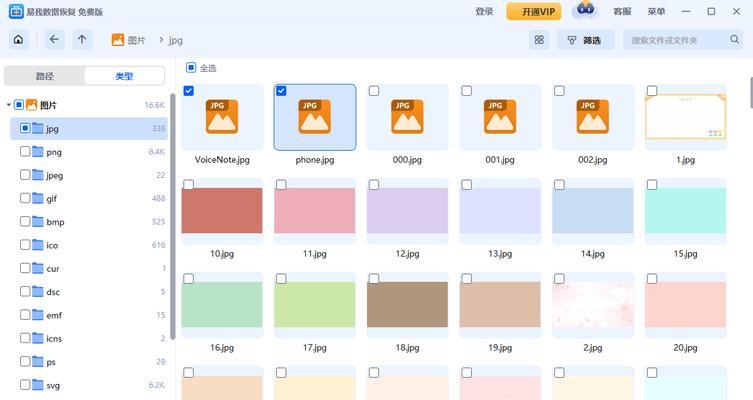Click the 开通VIP button
This screenshot has height=400, width=753.
[533, 11]
